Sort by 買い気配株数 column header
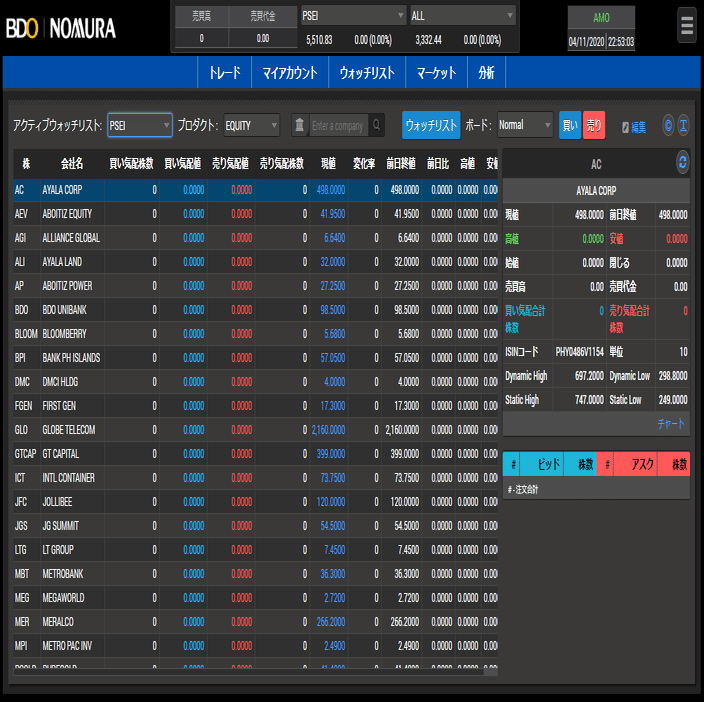This screenshot has height=704, width=704. click(132, 164)
